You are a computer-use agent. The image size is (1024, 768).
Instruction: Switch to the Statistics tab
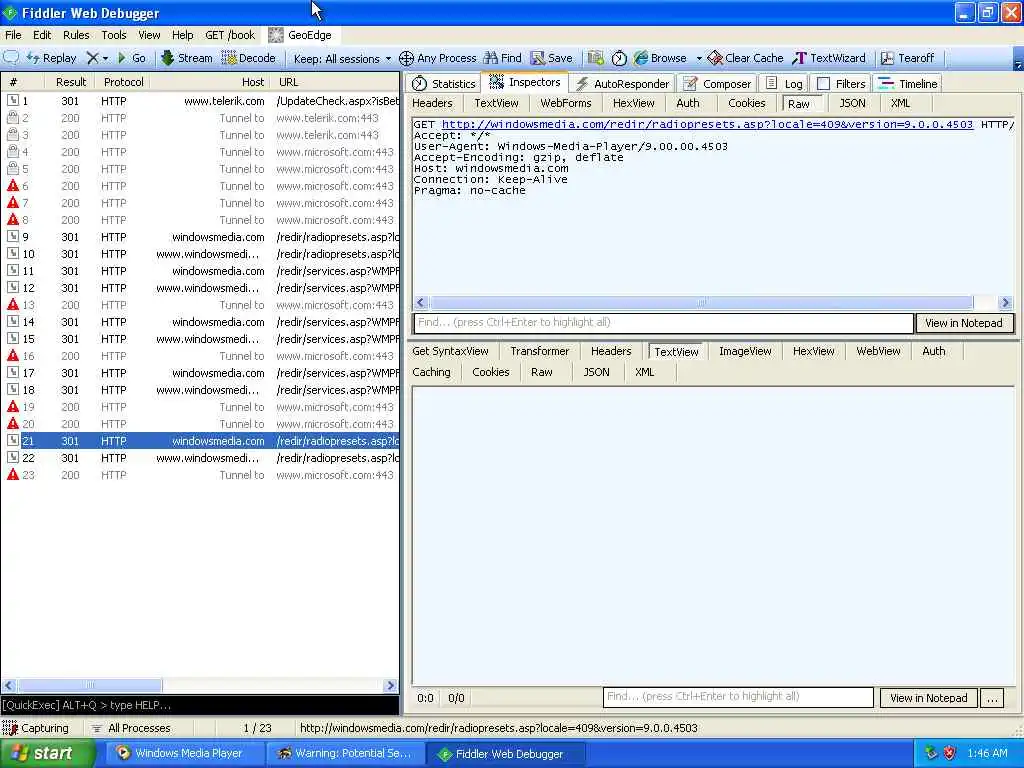point(444,84)
